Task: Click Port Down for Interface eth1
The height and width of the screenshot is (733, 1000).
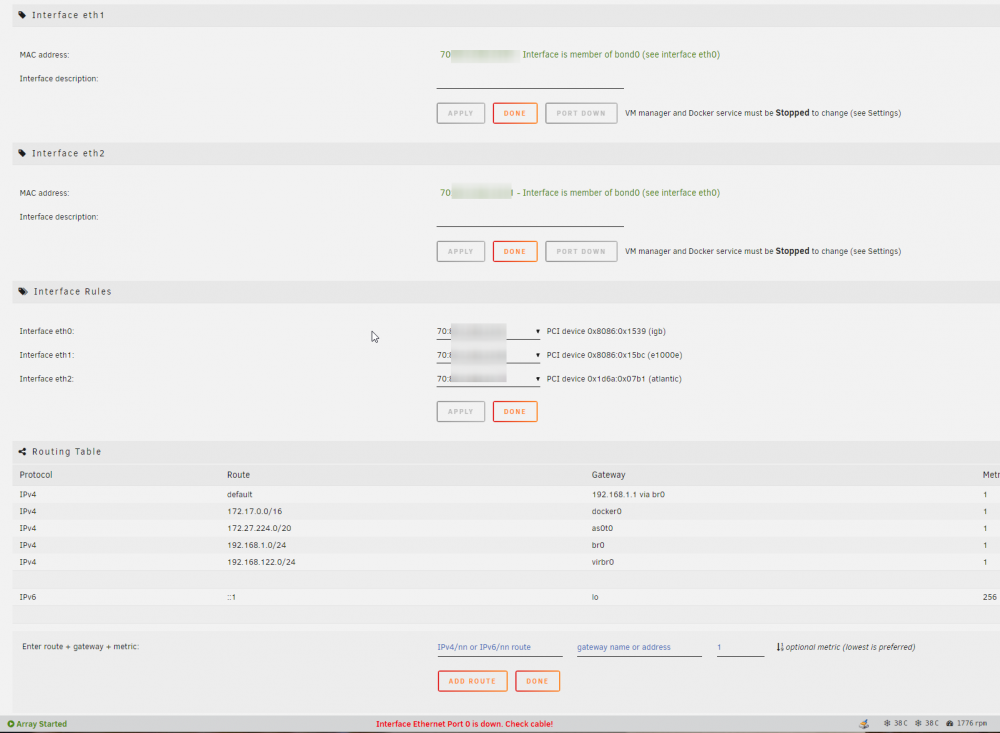Action: [x=581, y=113]
